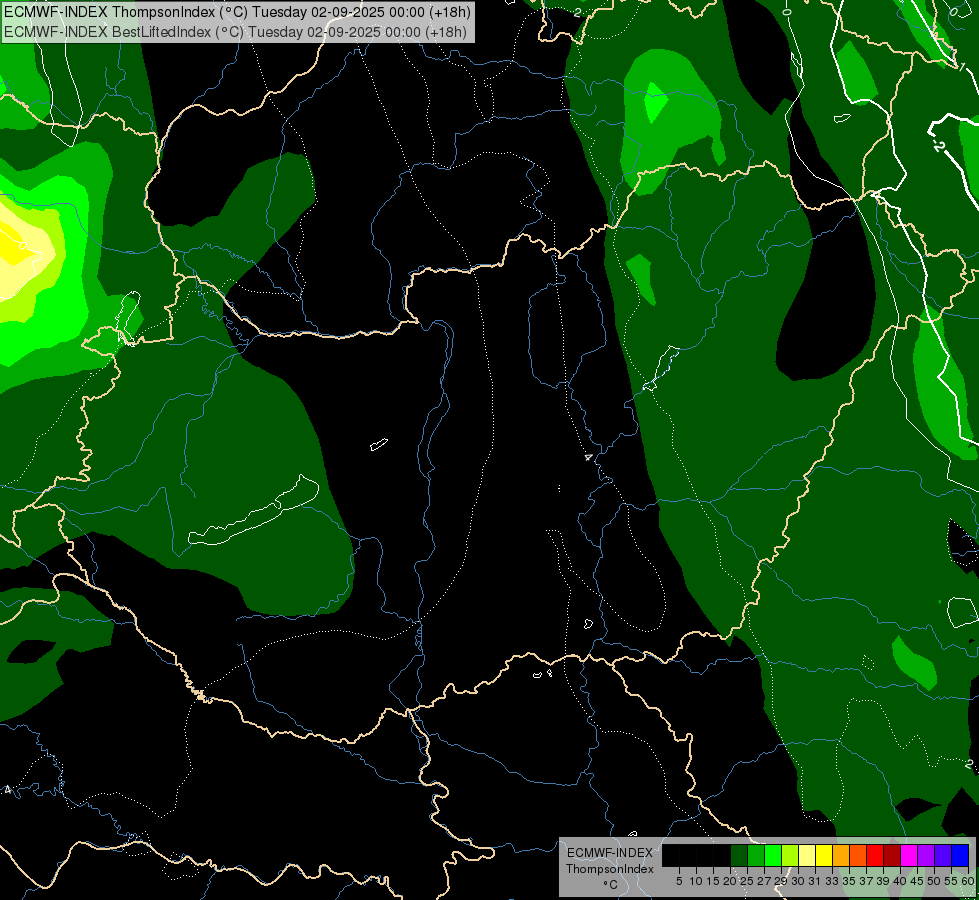The width and height of the screenshot is (979, 900).
Task: Click legend tick value 39
Action: click(x=883, y=881)
